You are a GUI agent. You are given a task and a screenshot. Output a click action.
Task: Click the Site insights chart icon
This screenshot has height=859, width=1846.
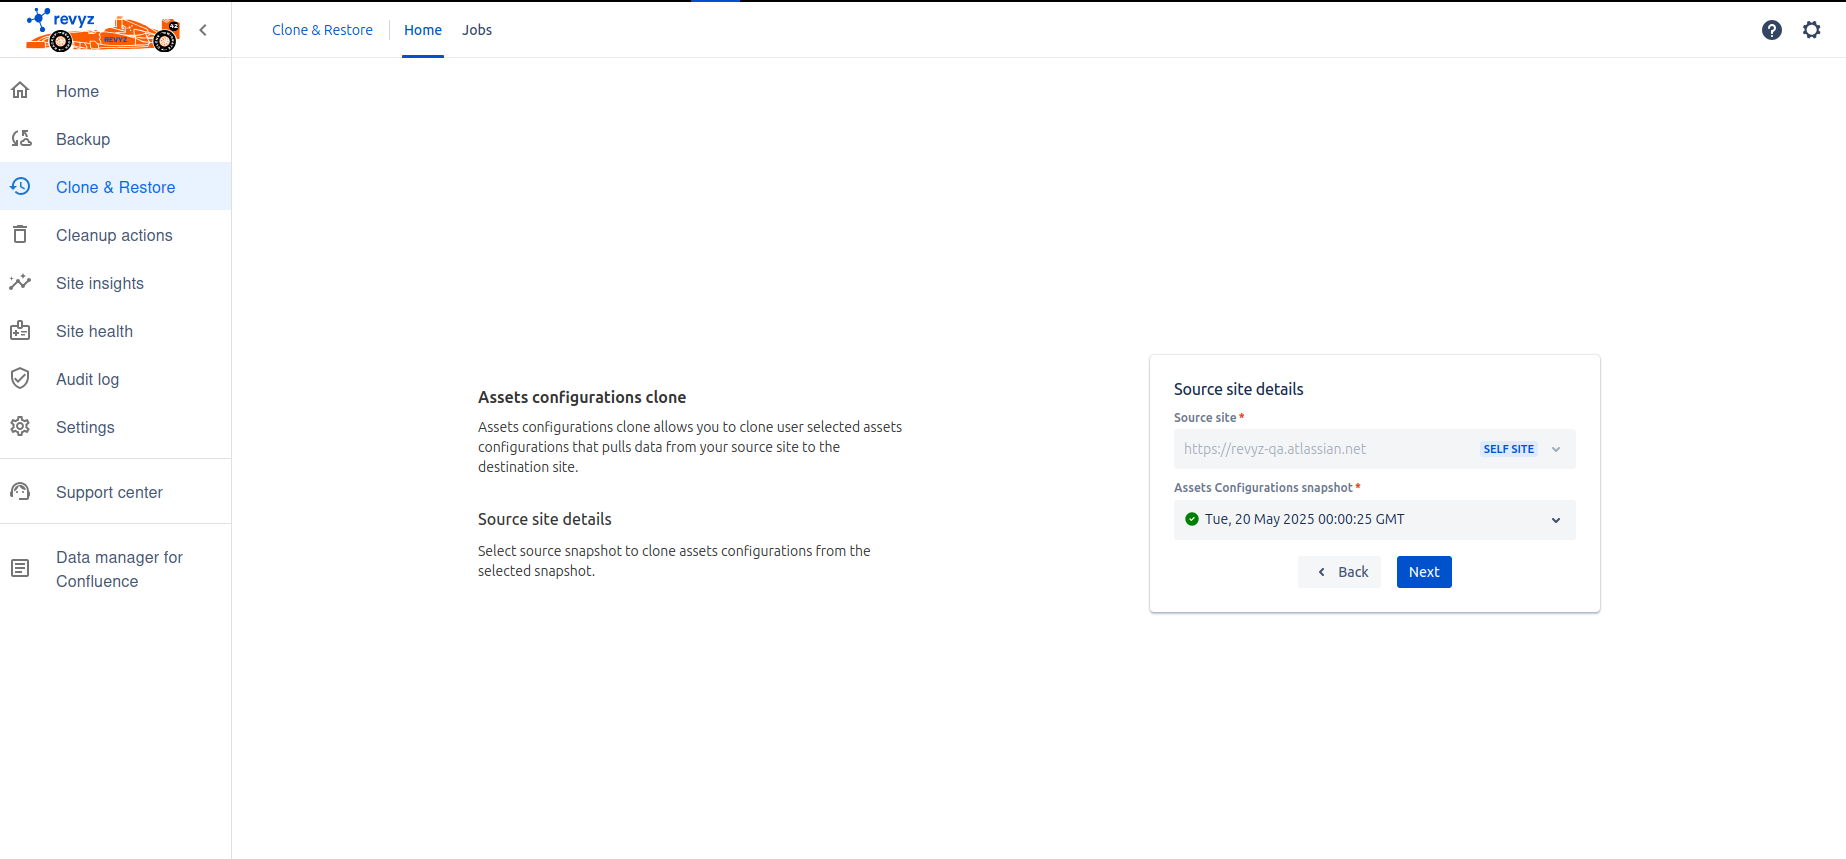pyautogui.click(x=20, y=283)
